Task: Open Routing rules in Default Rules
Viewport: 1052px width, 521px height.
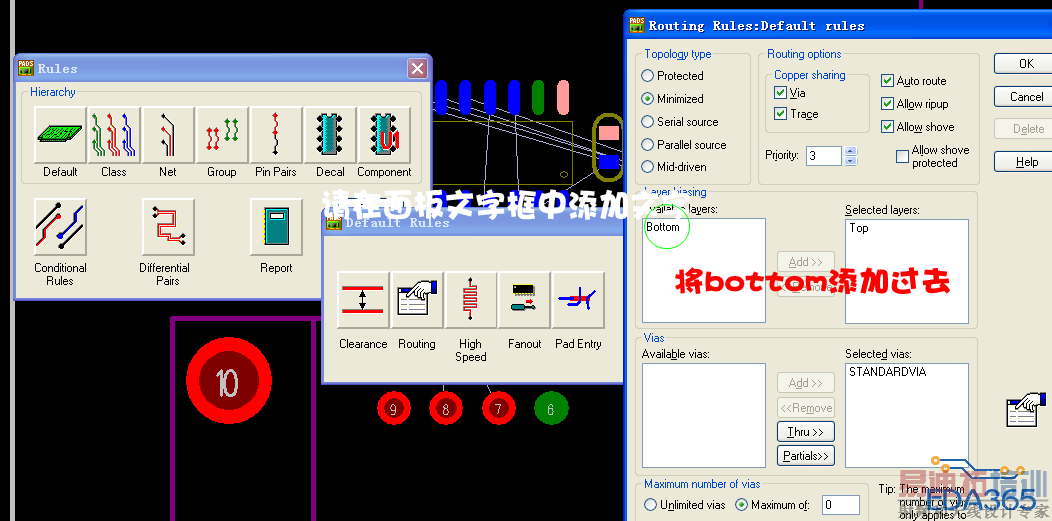Action: click(x=417, y=300)
